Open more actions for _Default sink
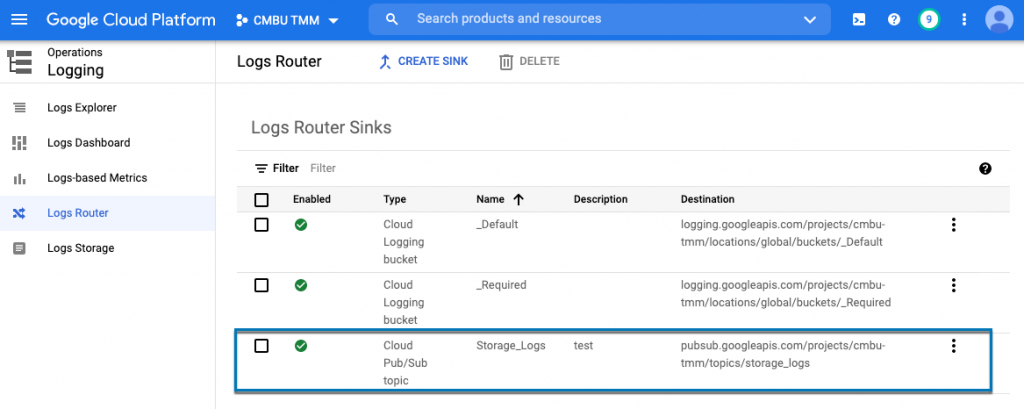 pos(953,225)
